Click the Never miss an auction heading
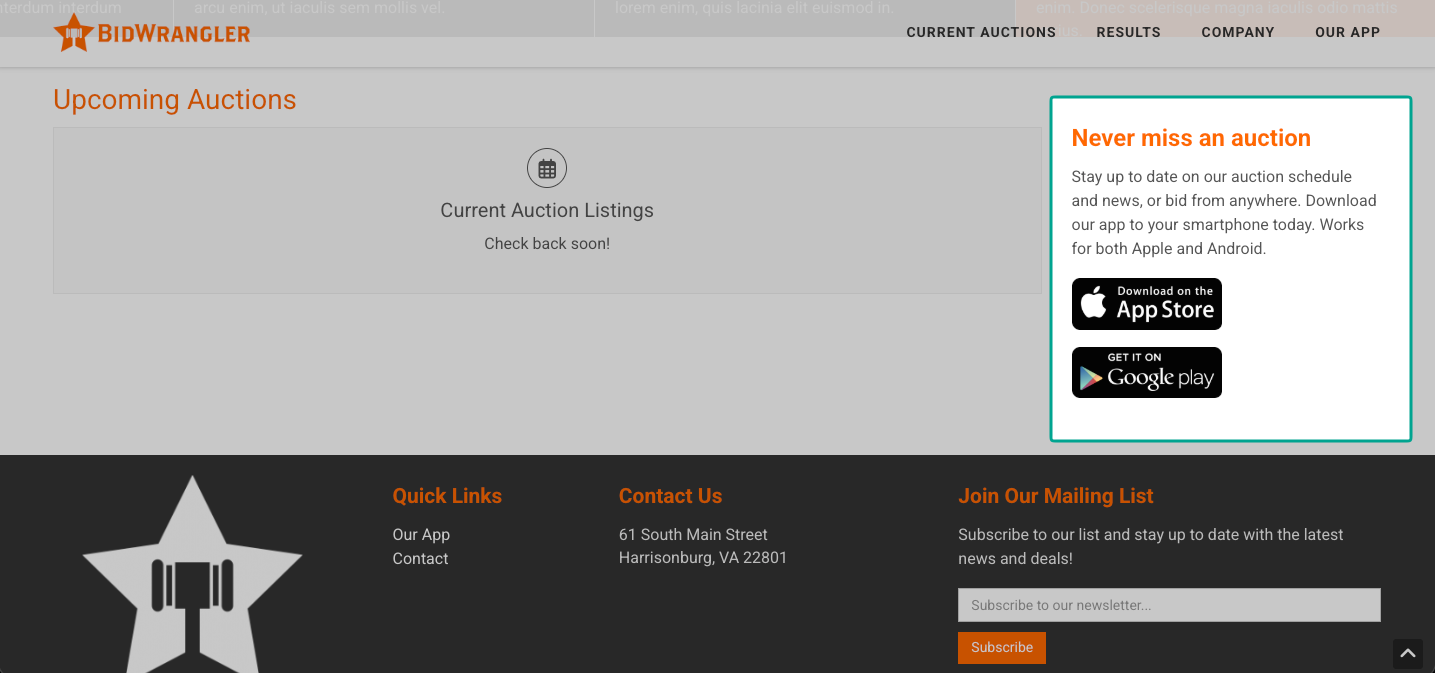 1191,138
